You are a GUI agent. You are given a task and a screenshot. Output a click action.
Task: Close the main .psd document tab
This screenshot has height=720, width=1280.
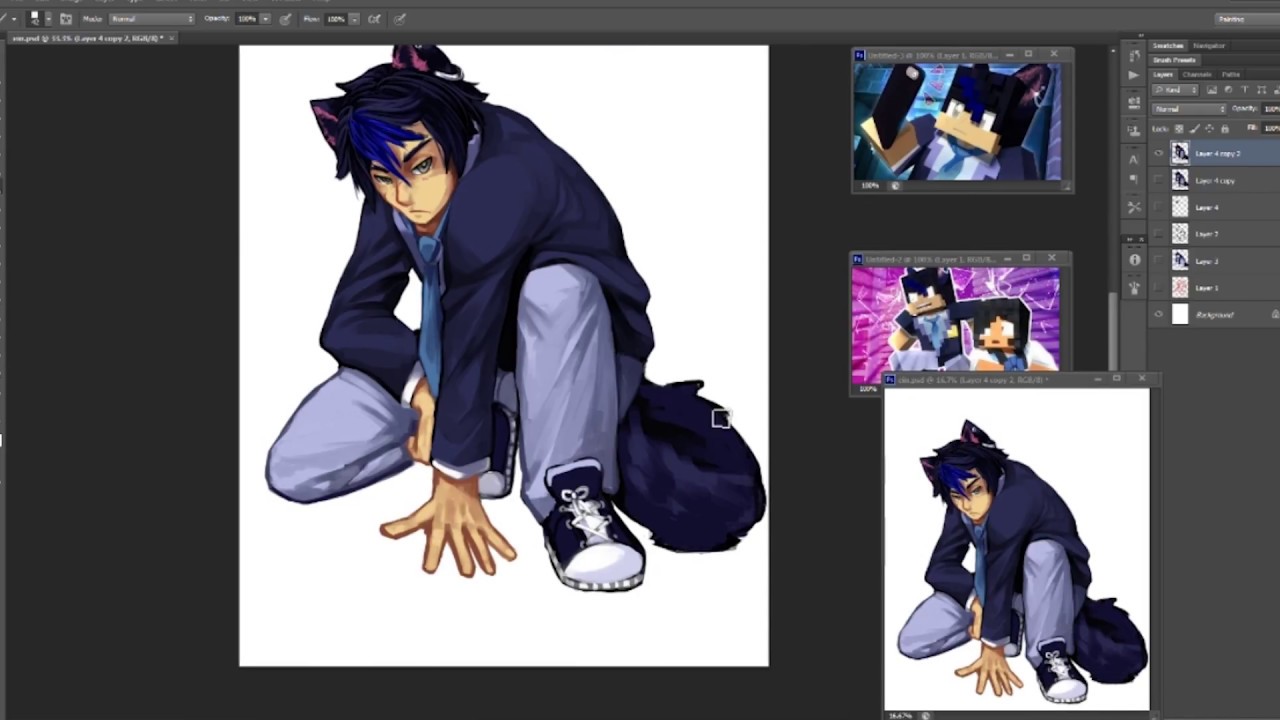point(172,38)
